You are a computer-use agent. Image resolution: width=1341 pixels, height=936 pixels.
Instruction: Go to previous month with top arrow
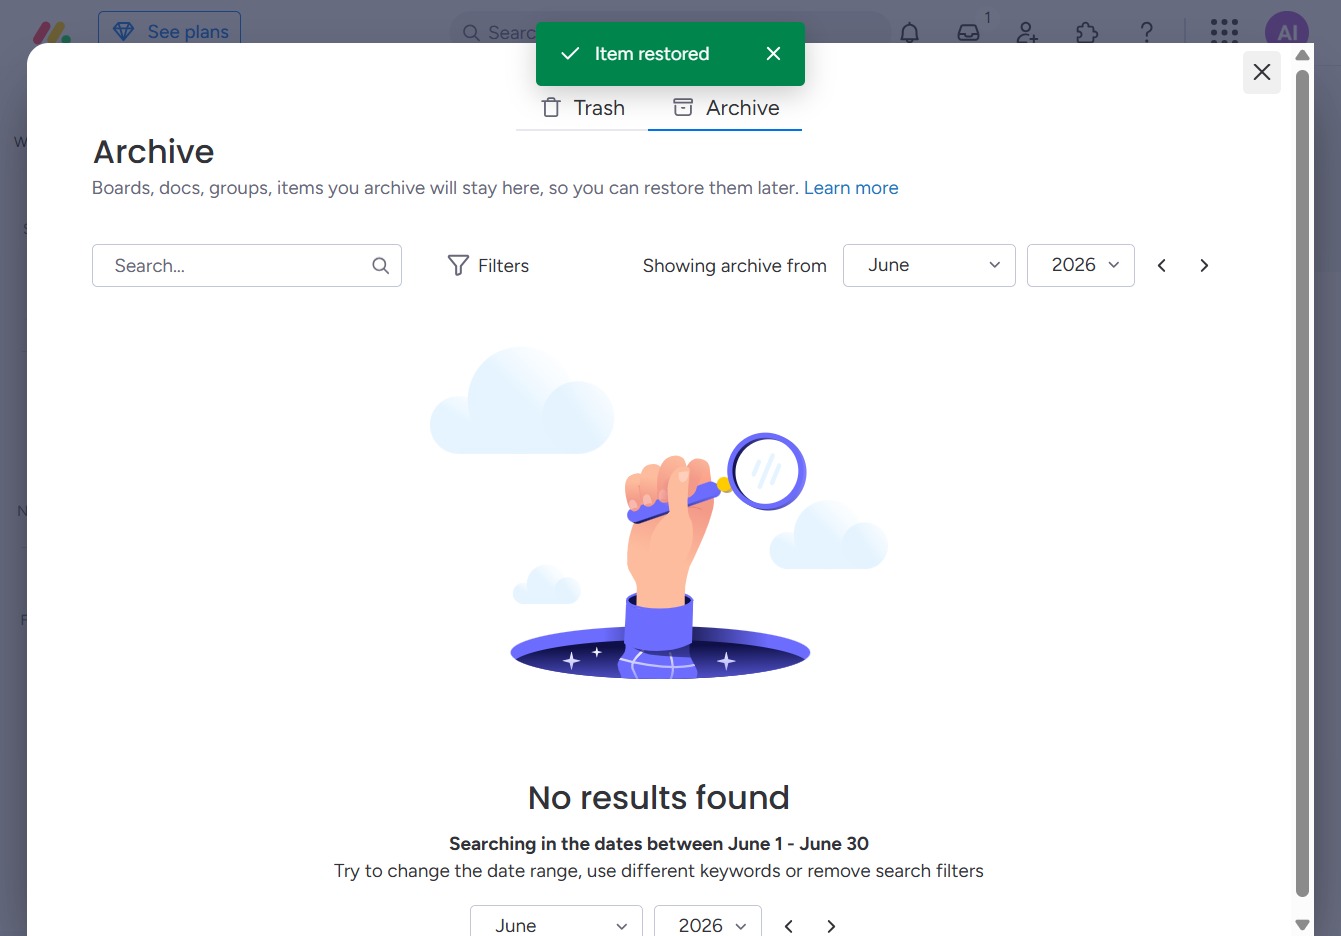(x=1162, y=265)
